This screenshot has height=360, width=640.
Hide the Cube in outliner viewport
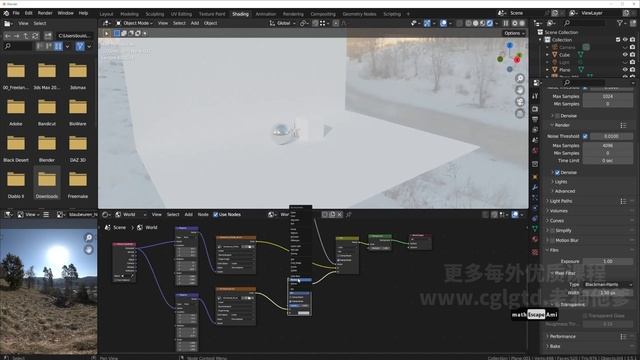625,55
